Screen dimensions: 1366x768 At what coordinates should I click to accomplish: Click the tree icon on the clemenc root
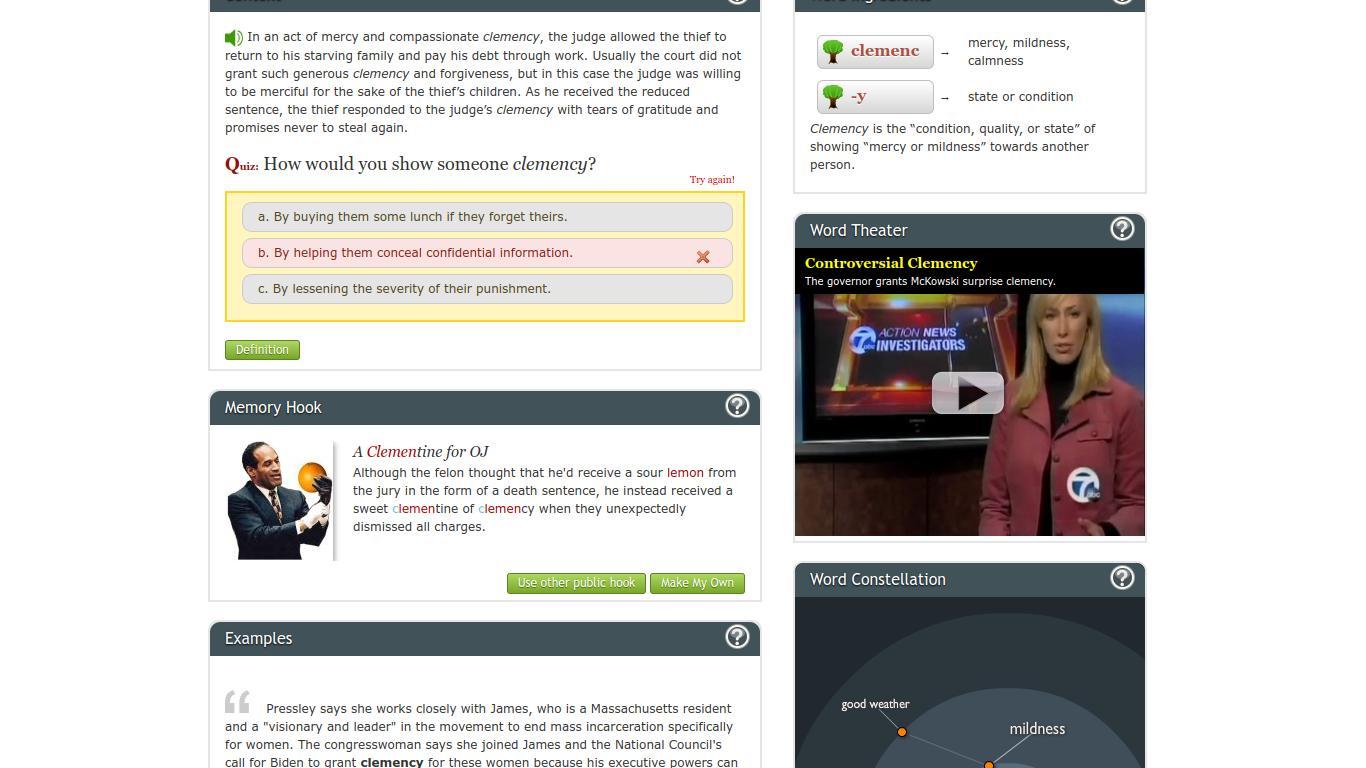point(833,51)
